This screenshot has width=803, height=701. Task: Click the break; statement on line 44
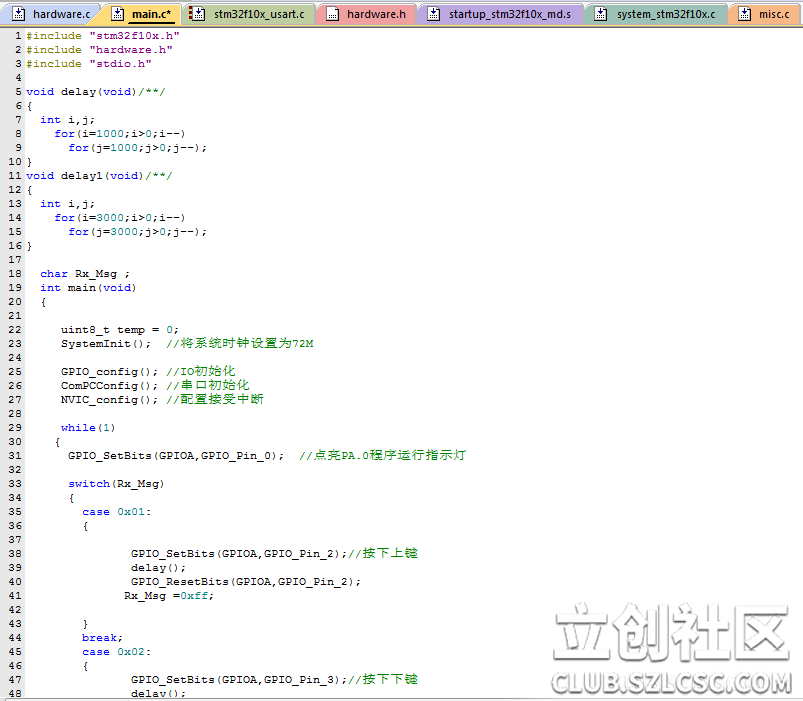pyautogui.click(x=102, y=638)
